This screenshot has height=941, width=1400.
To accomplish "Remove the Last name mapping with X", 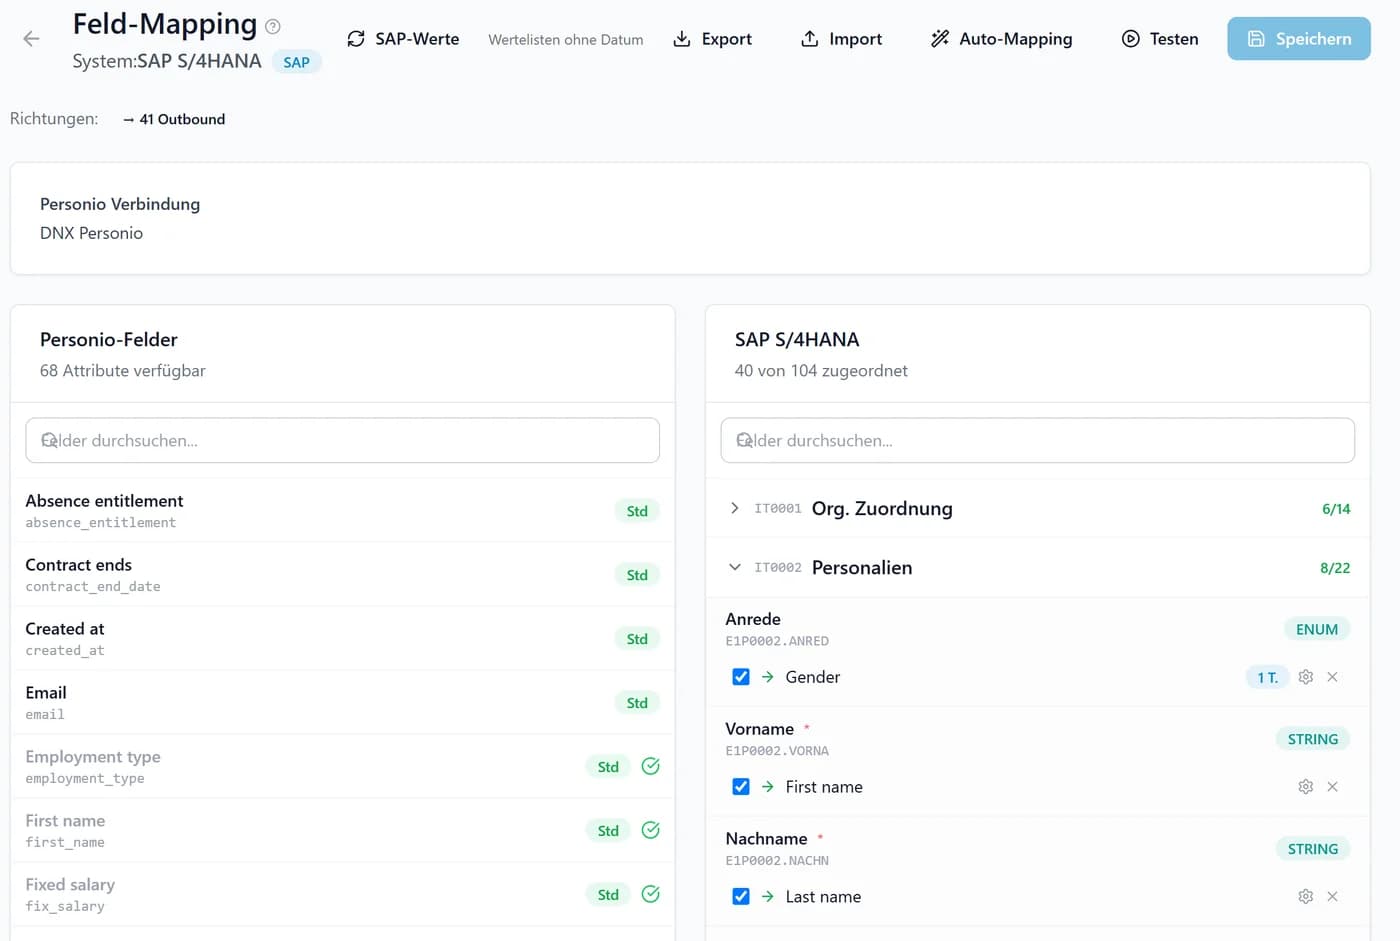I will click(x=1332, y=897).
